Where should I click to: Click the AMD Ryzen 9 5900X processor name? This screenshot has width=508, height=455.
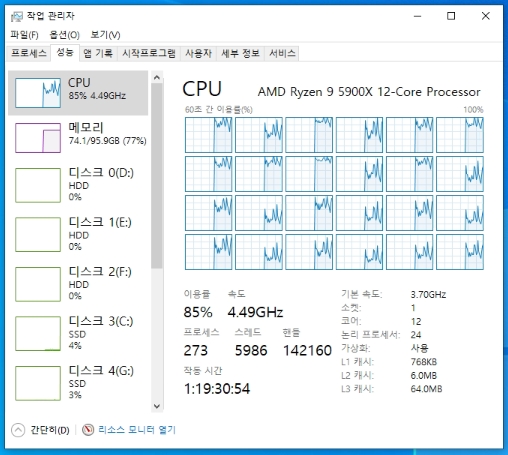369,92
